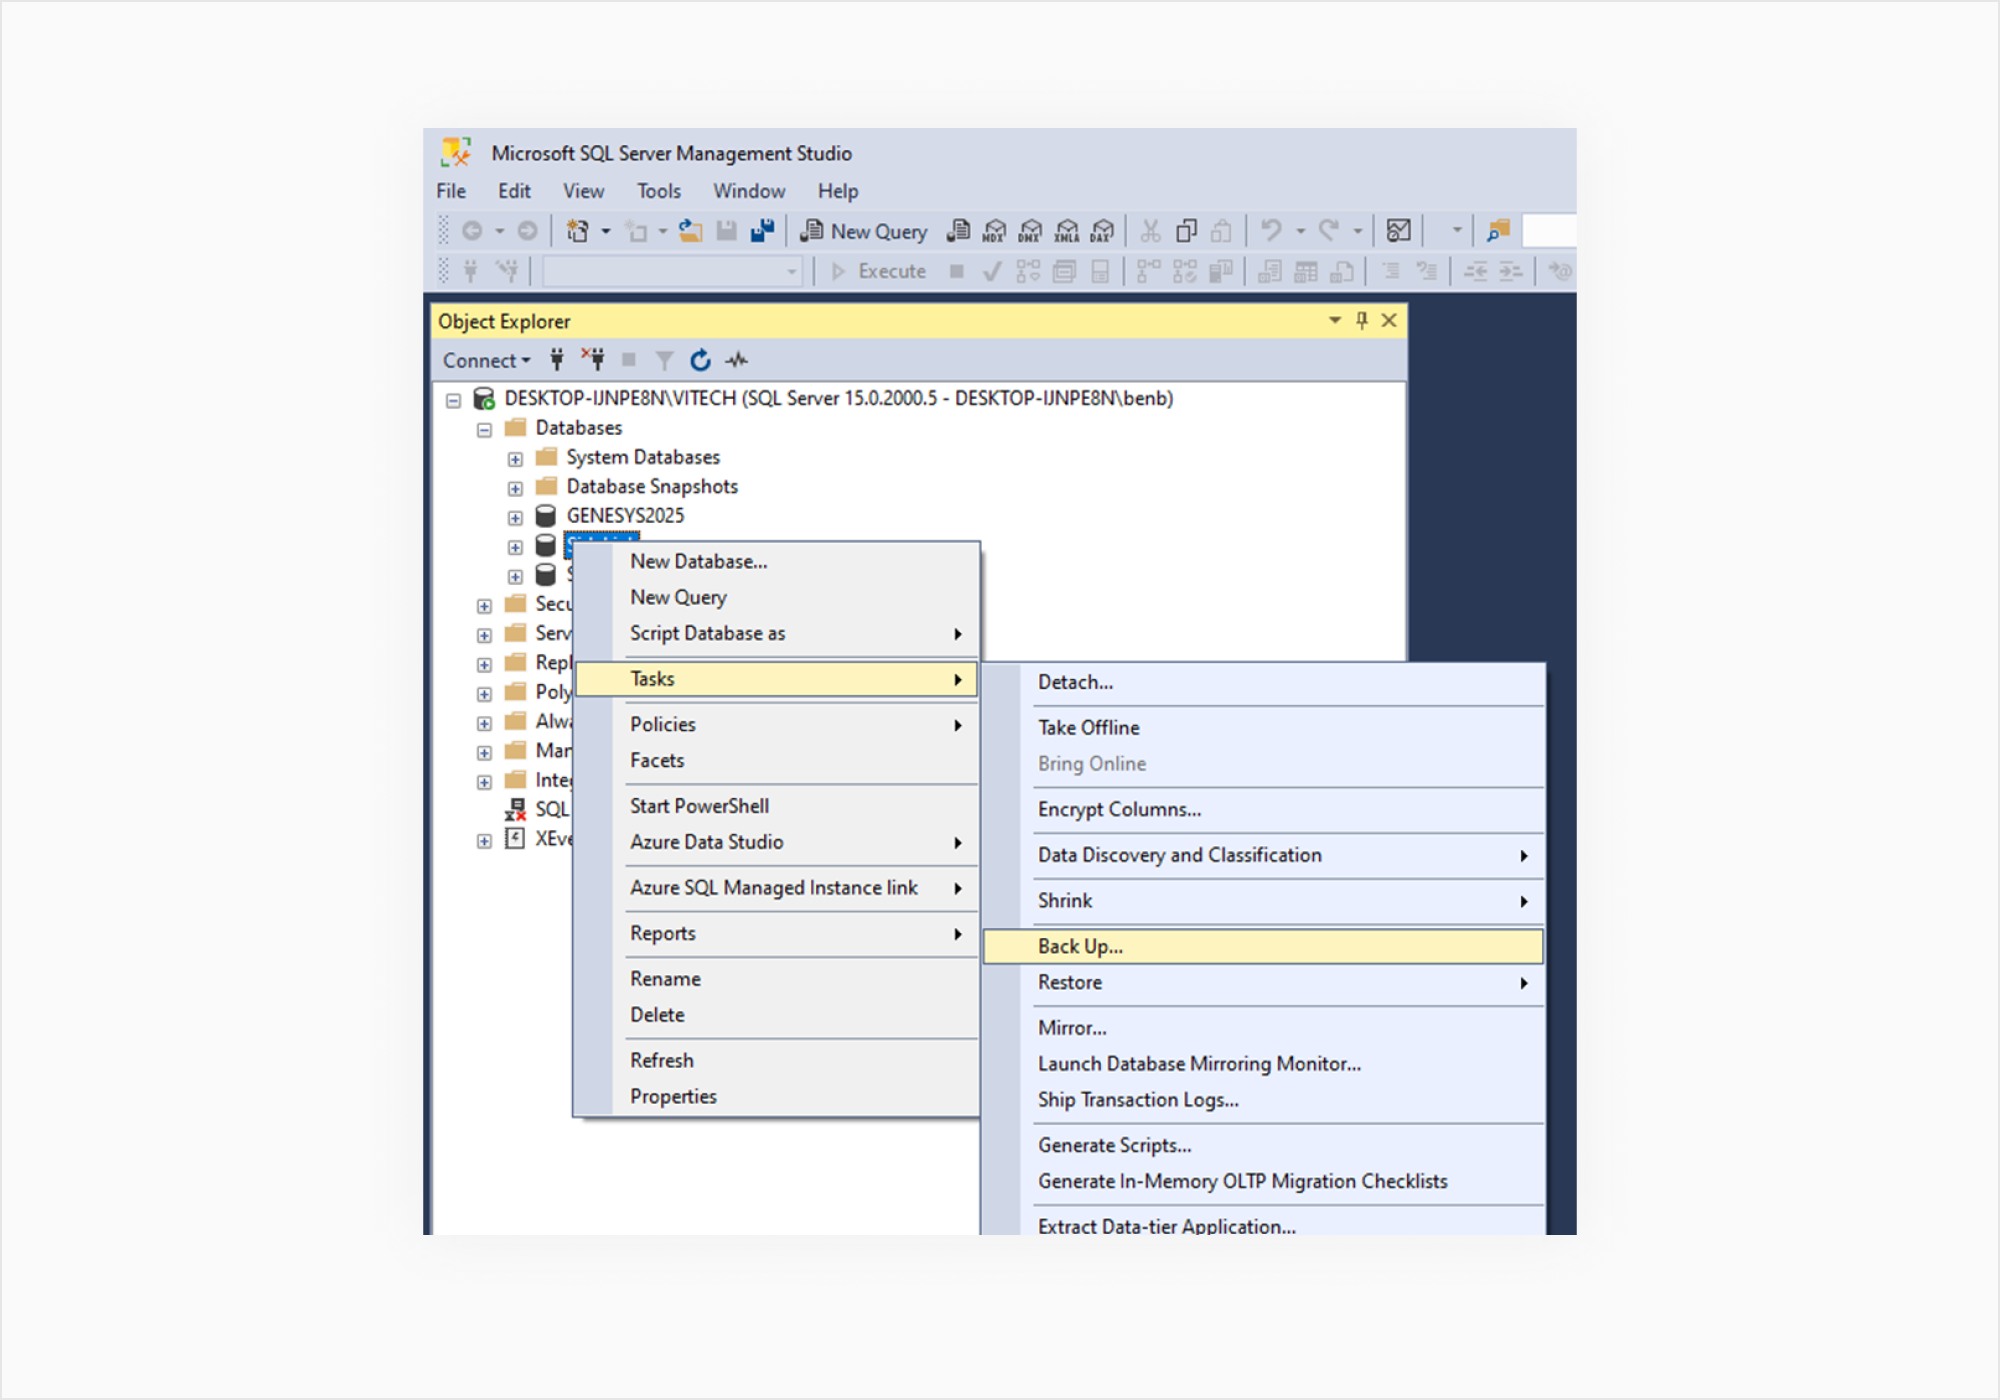Viewport: 2000px width, 1400px height.
Task: Click the New Query toolbar button
Action: (x=865, y=232)
